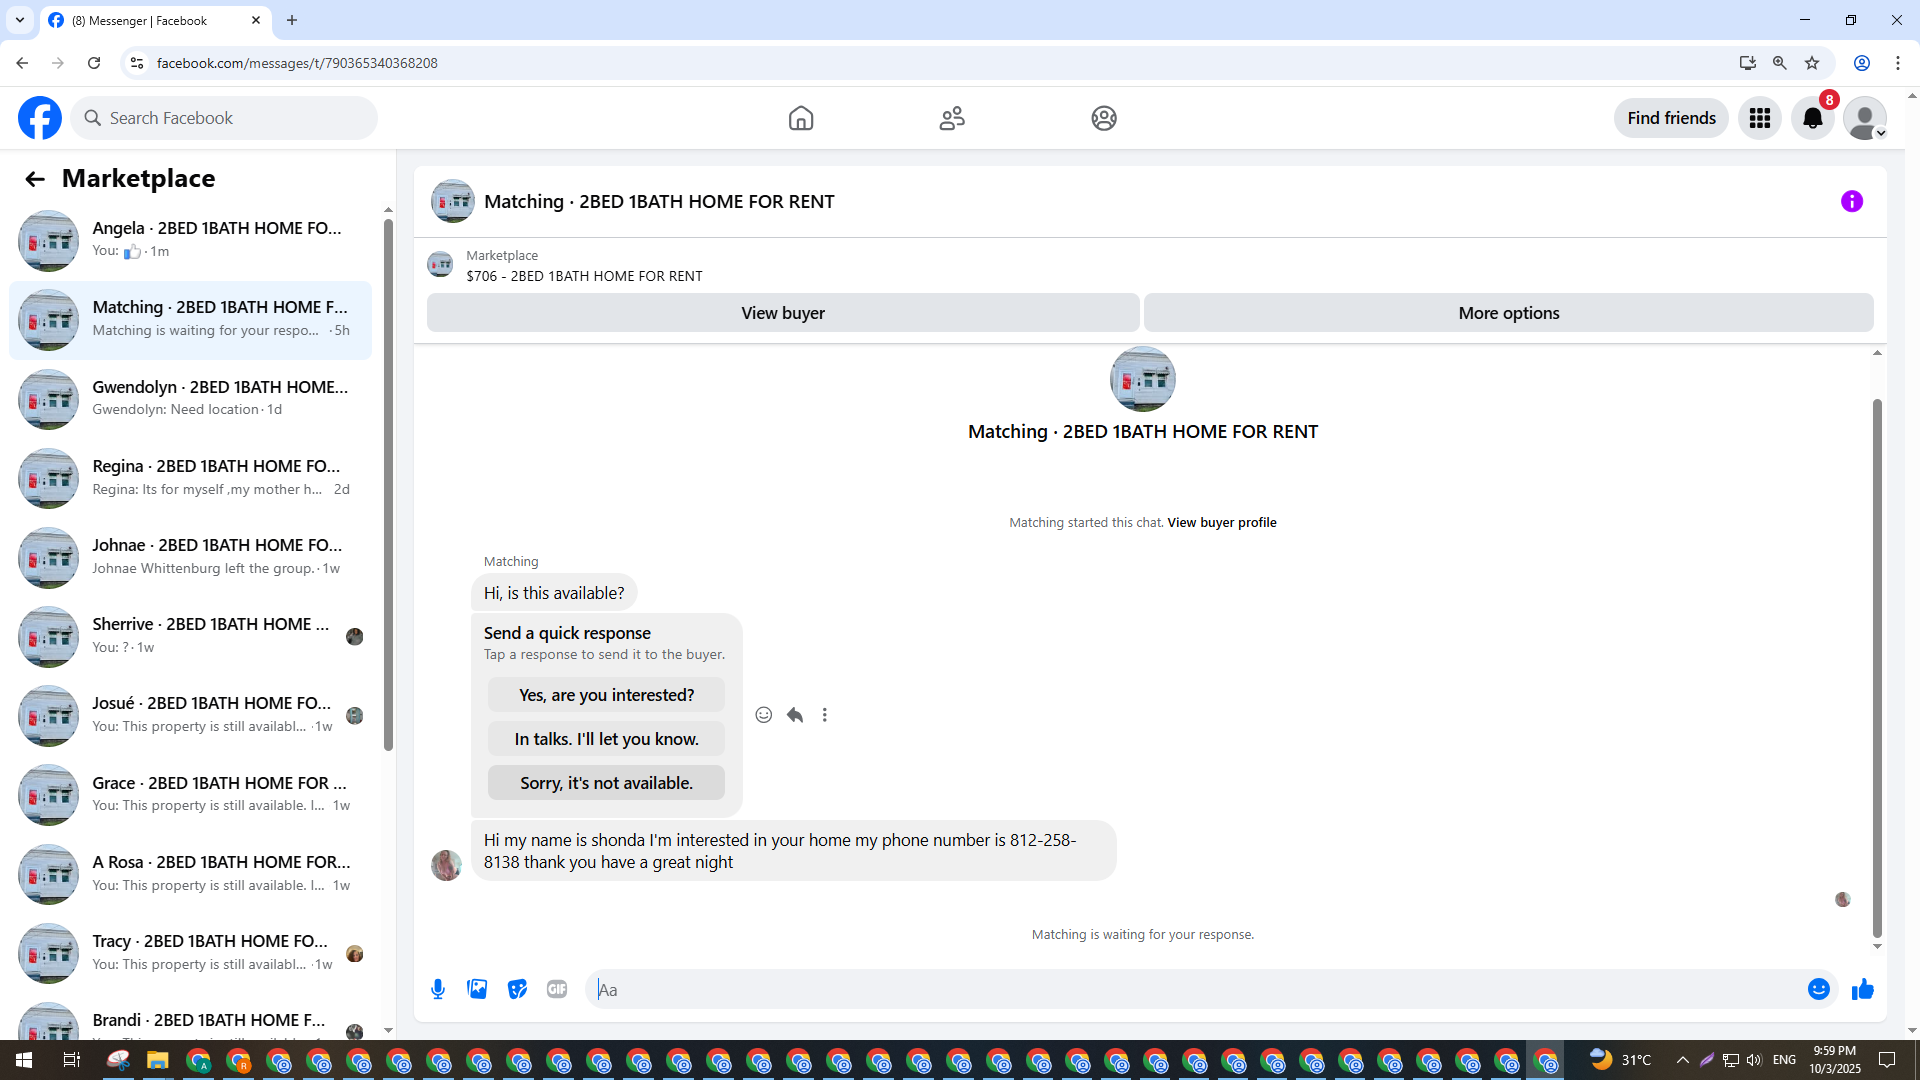React to the quick response message
The height and width of the screenshot is (1080, 1920).
[x=764, y=715]
